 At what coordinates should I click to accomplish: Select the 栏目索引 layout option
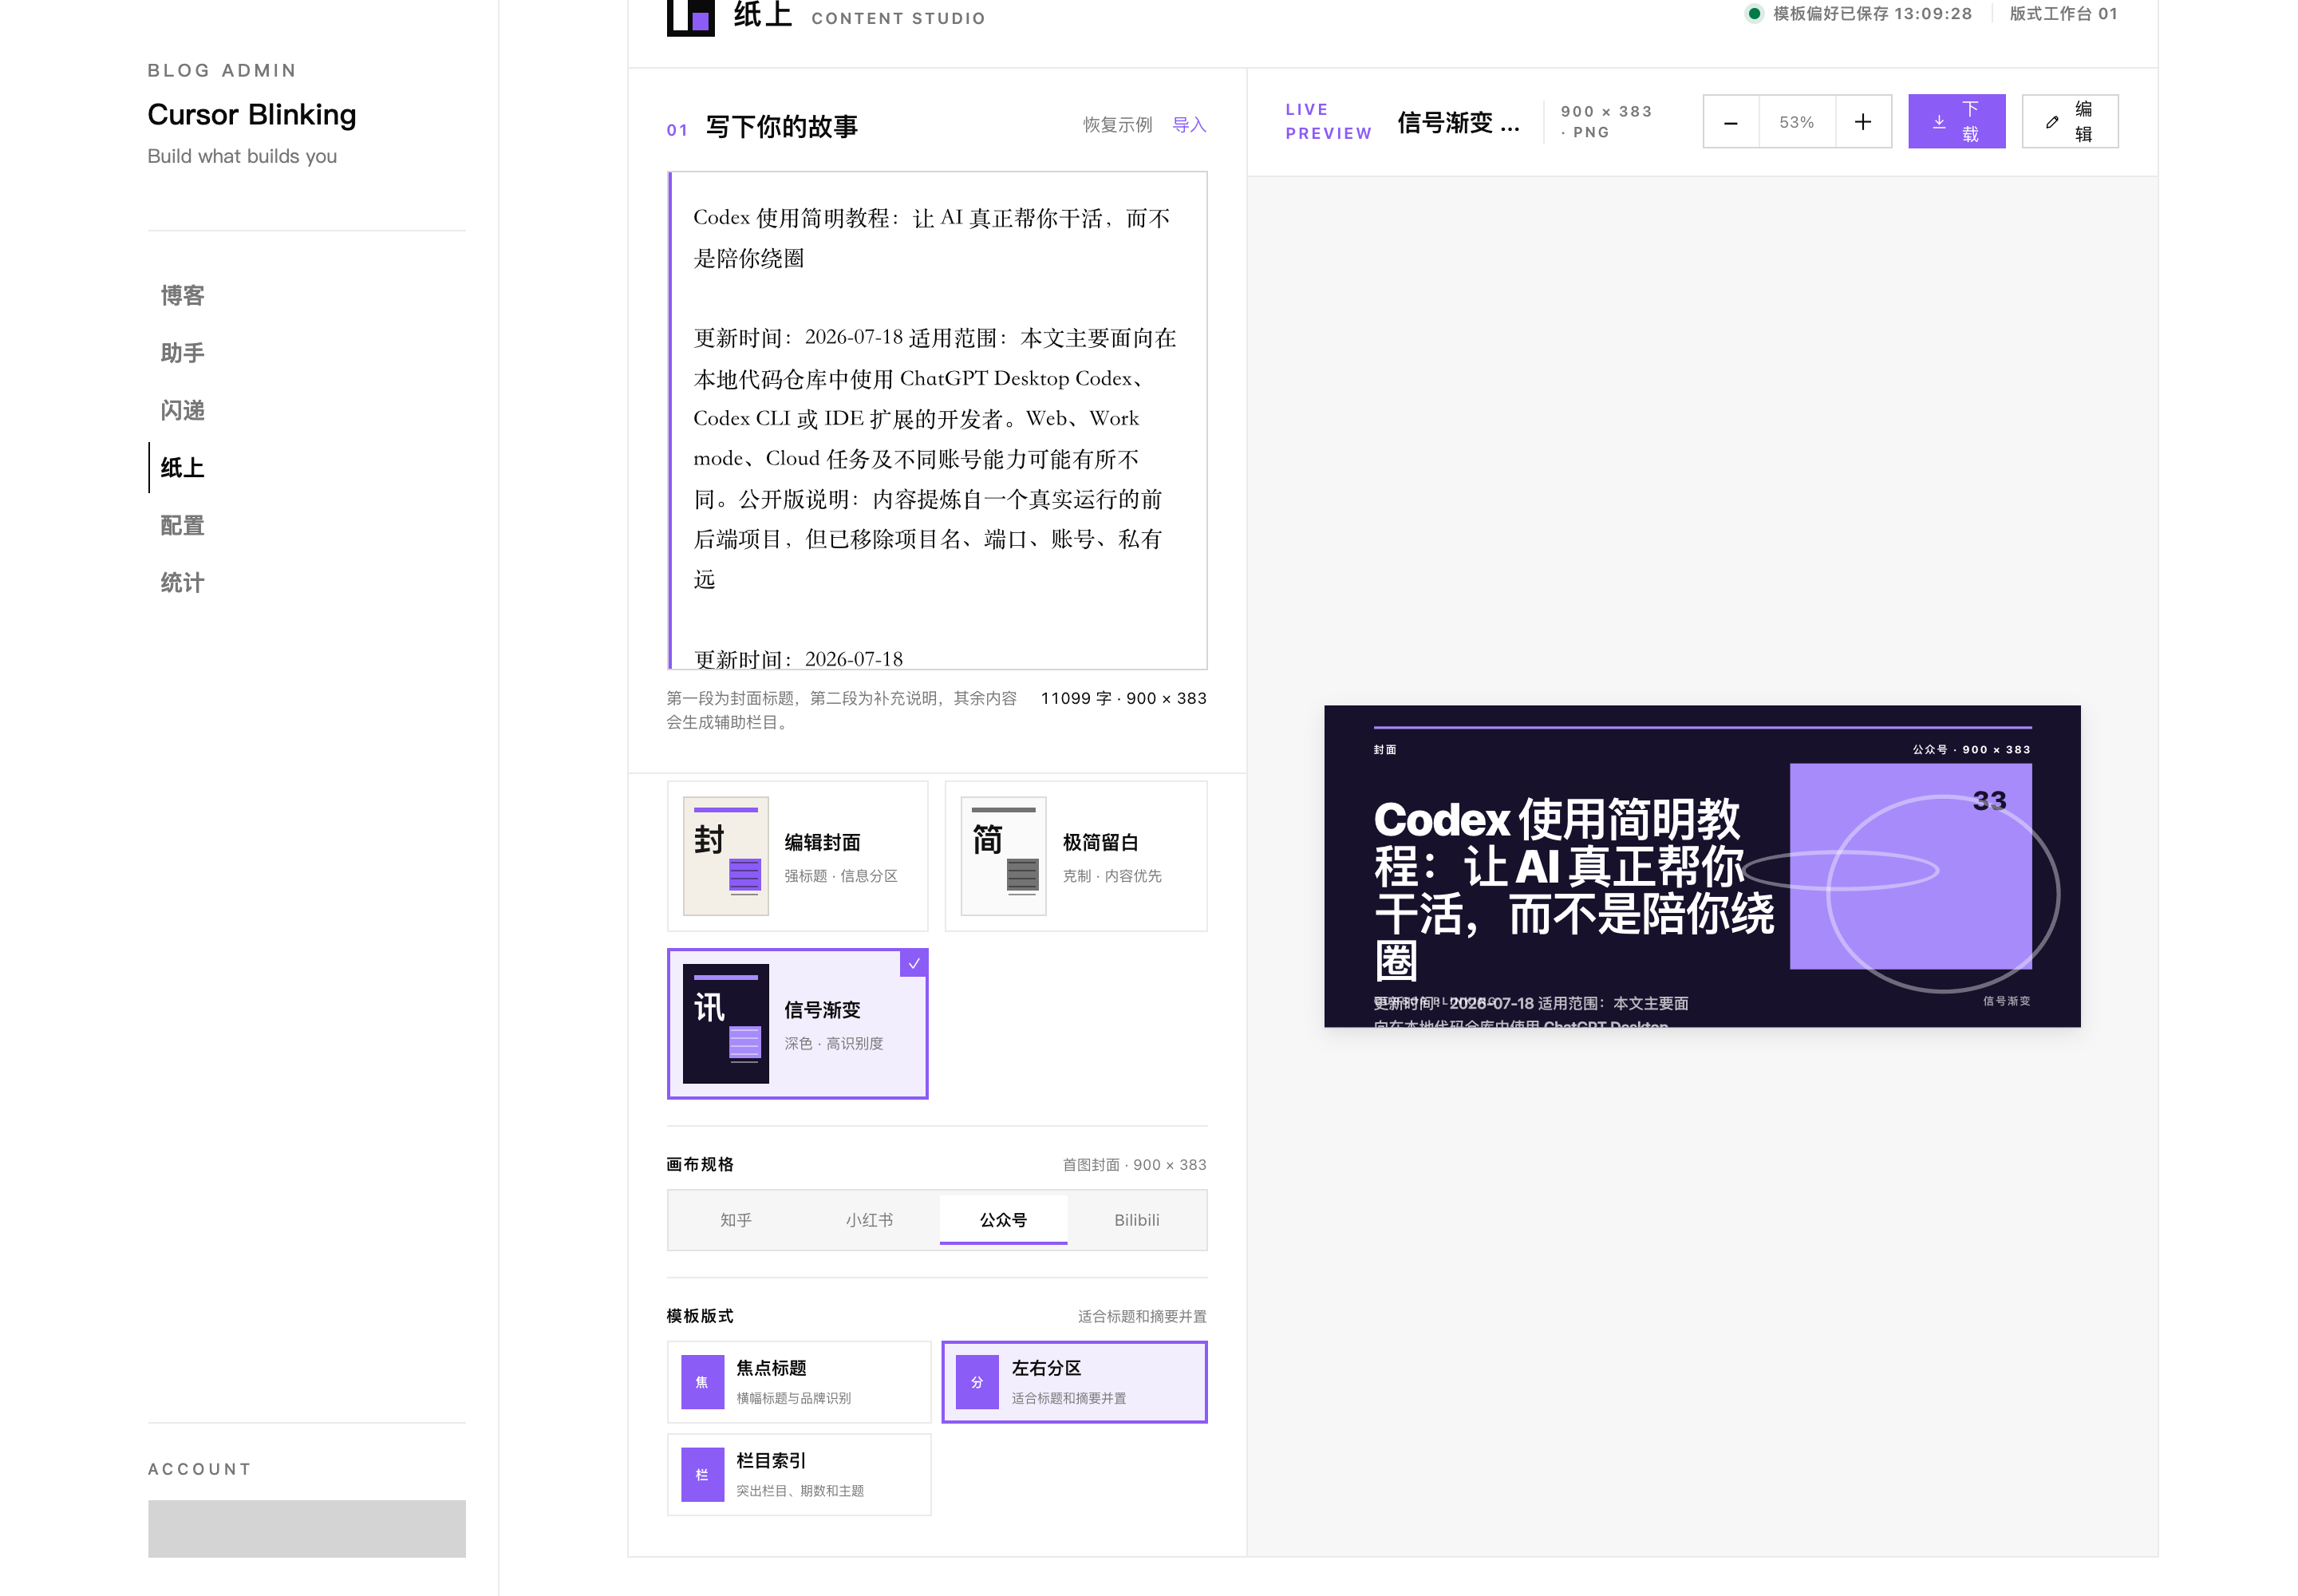[799, 1475]
